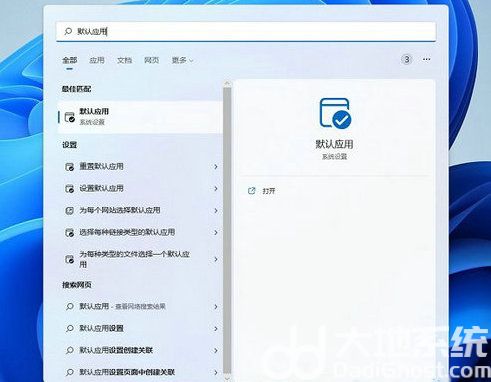
Task: Open the three-dot options menu
Action: [427, 59]
